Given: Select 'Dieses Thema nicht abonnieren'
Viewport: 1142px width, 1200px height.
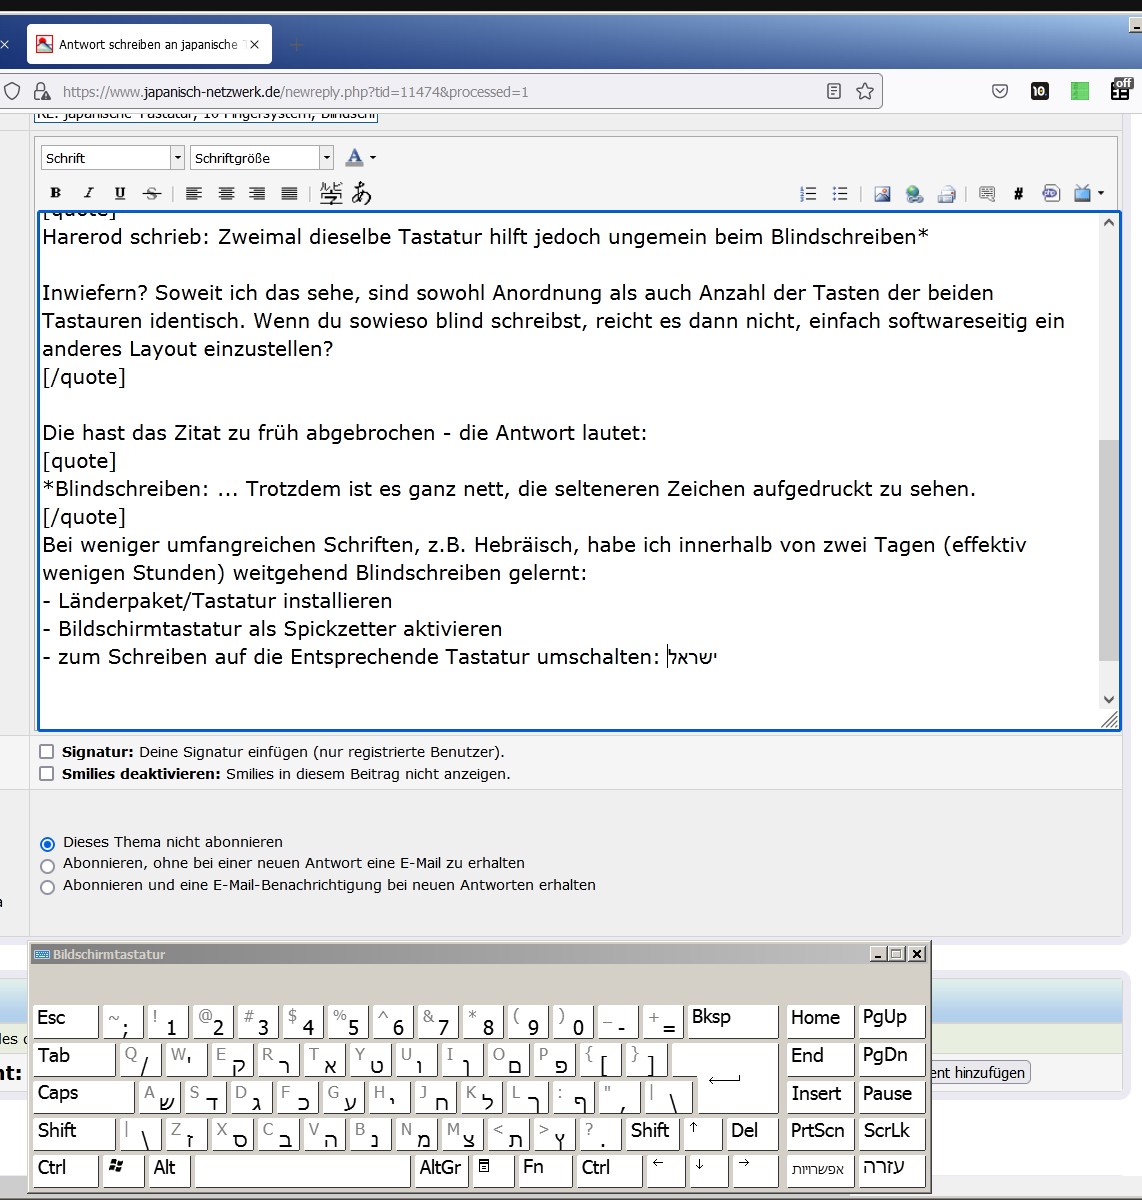Looking at the screenshot, I should click(x=47, y=844).
